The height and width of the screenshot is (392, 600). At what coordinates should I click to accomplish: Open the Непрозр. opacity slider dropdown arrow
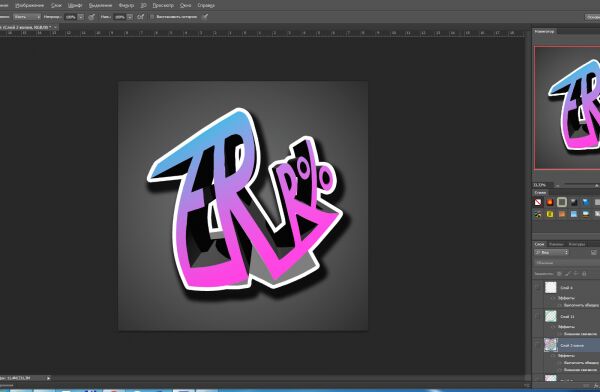(80, 17)
